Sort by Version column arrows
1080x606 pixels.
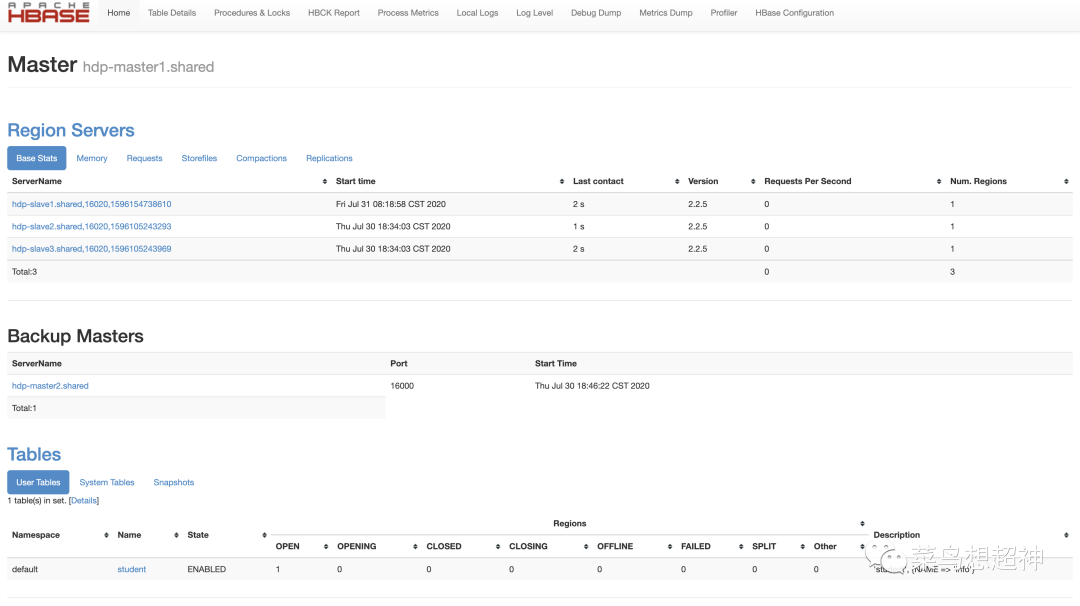(753, 182)
